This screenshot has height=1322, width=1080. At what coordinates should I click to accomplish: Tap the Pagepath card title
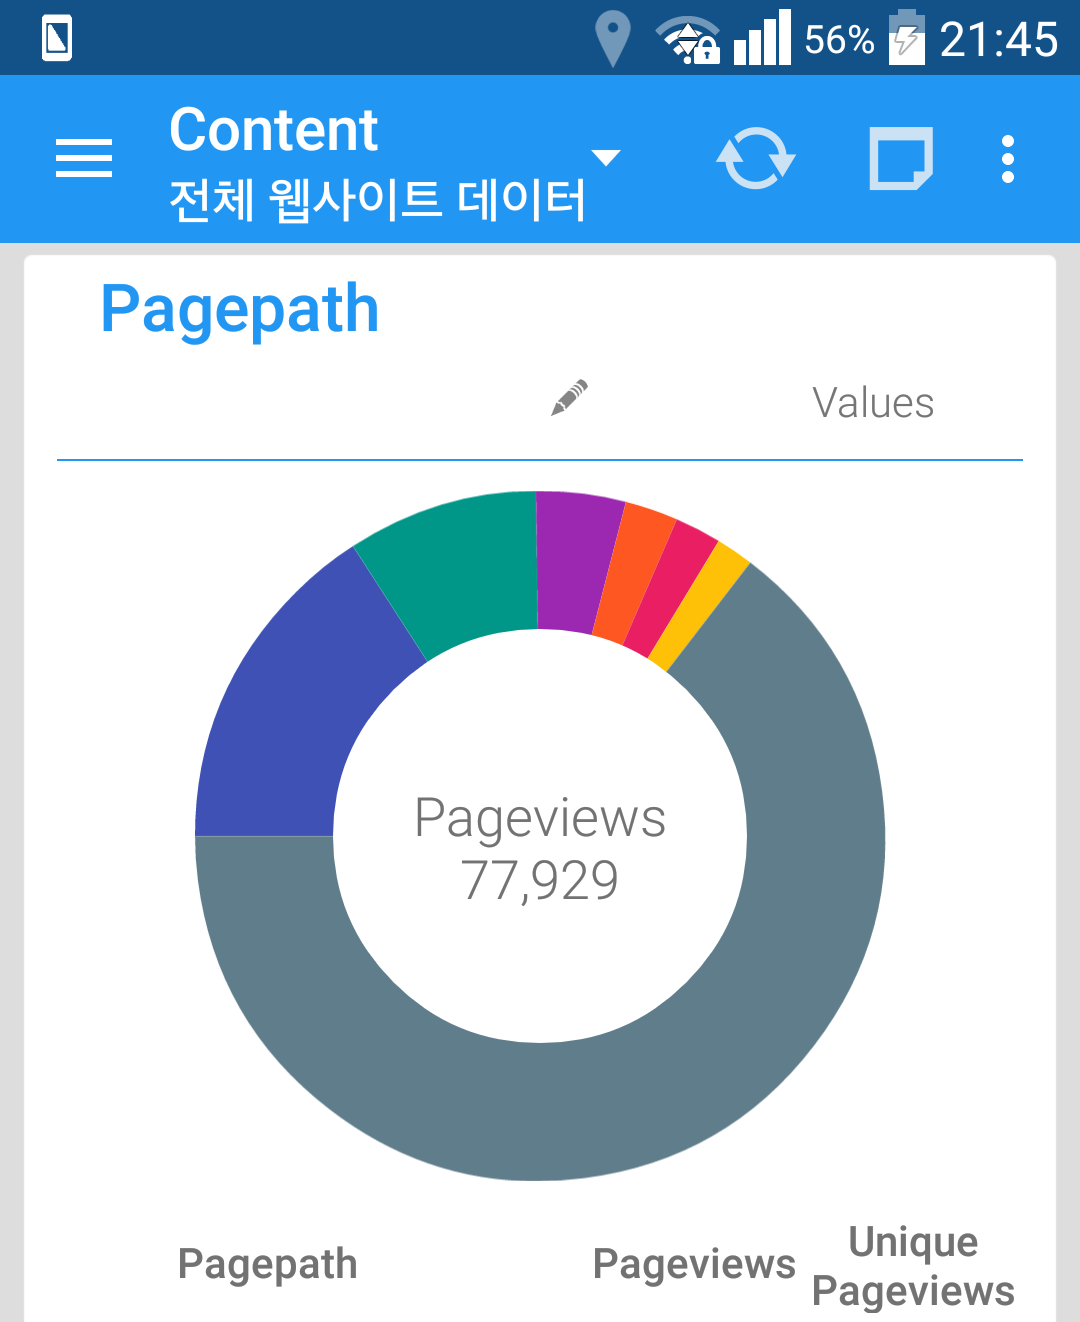(x=240, y=310)
